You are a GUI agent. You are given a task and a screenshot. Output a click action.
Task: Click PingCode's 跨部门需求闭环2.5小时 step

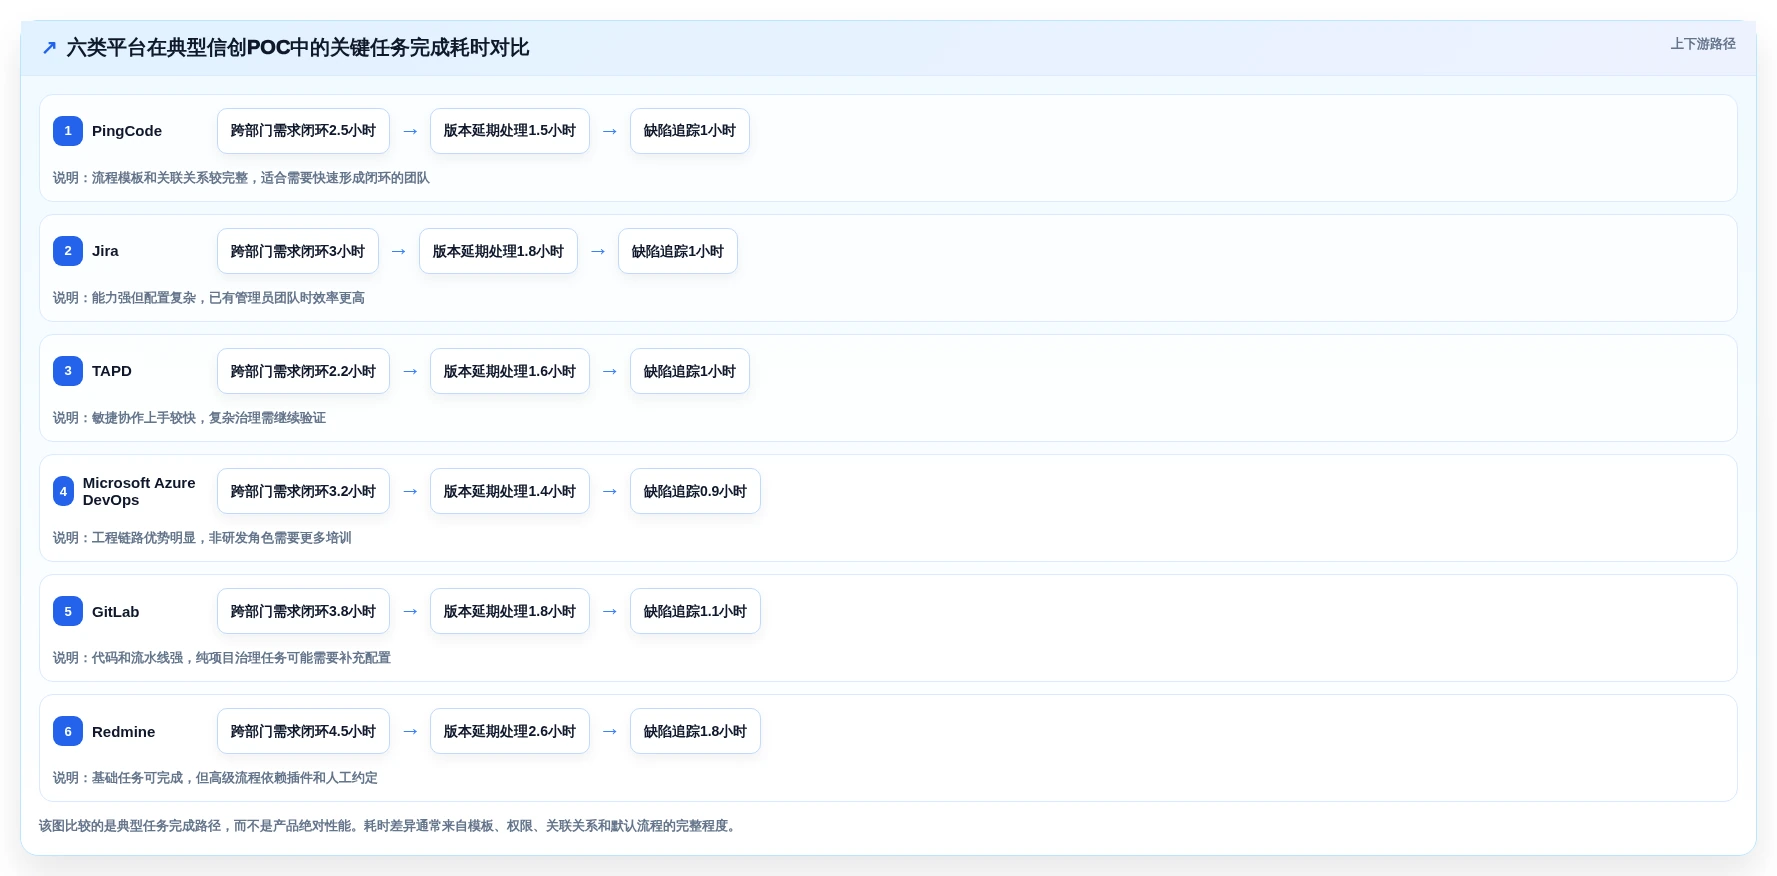click(x=303, y=131)
